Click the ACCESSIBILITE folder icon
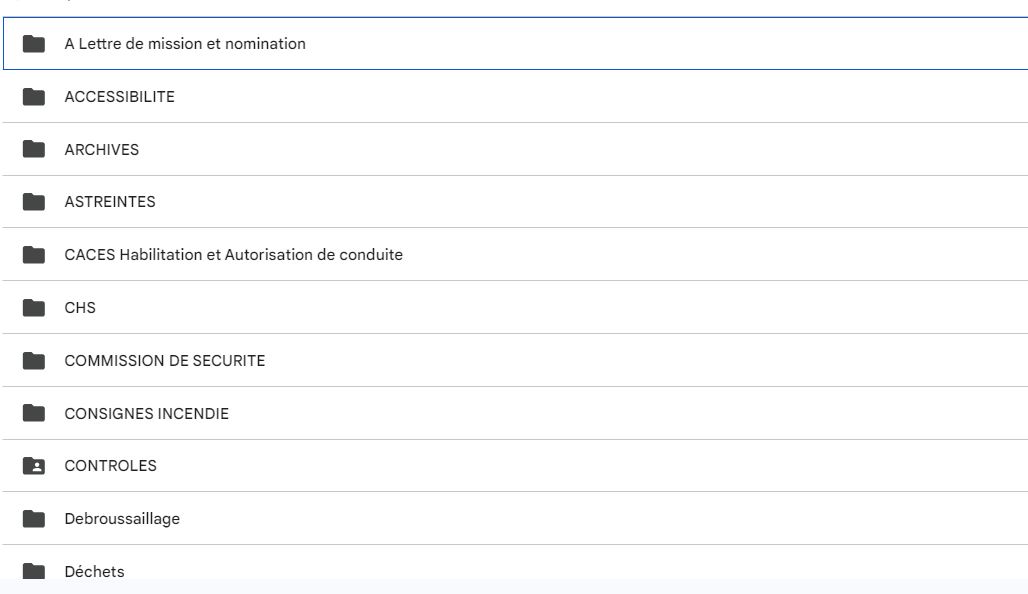 pyautogui.click(x=33, y=97)
